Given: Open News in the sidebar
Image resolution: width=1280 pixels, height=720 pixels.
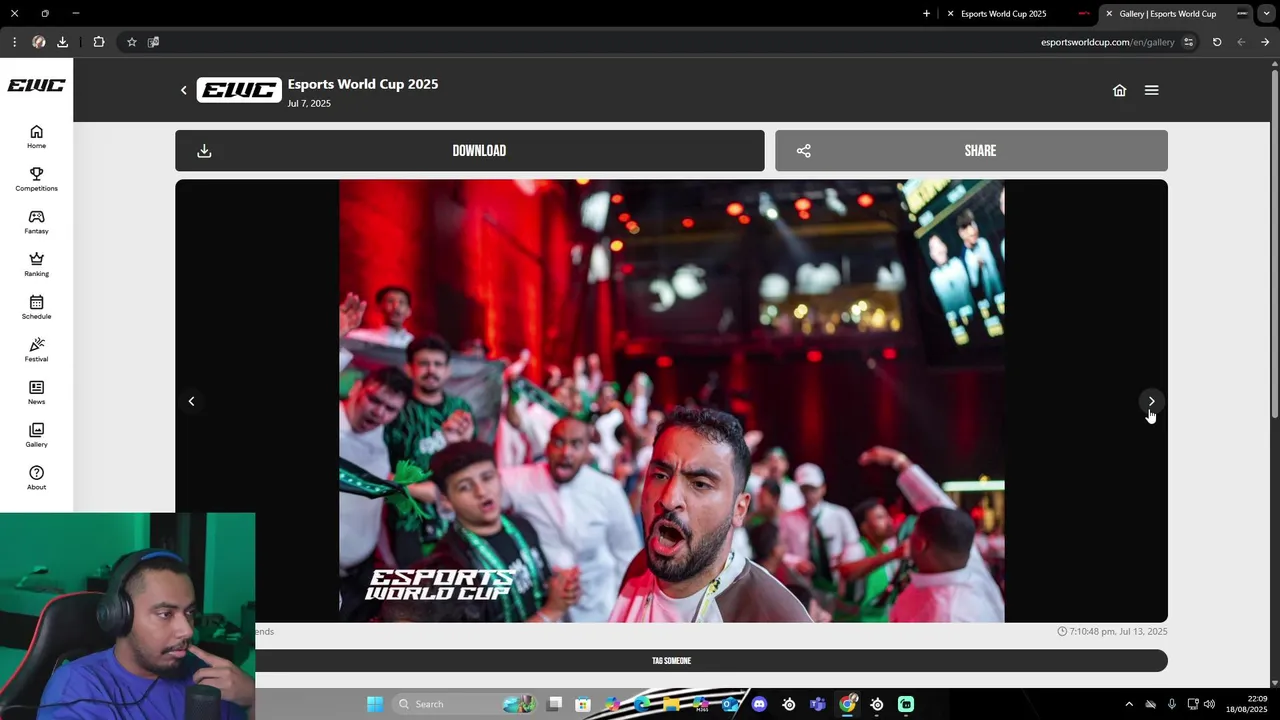Looking at the screenshot, I should pos(36,393).
